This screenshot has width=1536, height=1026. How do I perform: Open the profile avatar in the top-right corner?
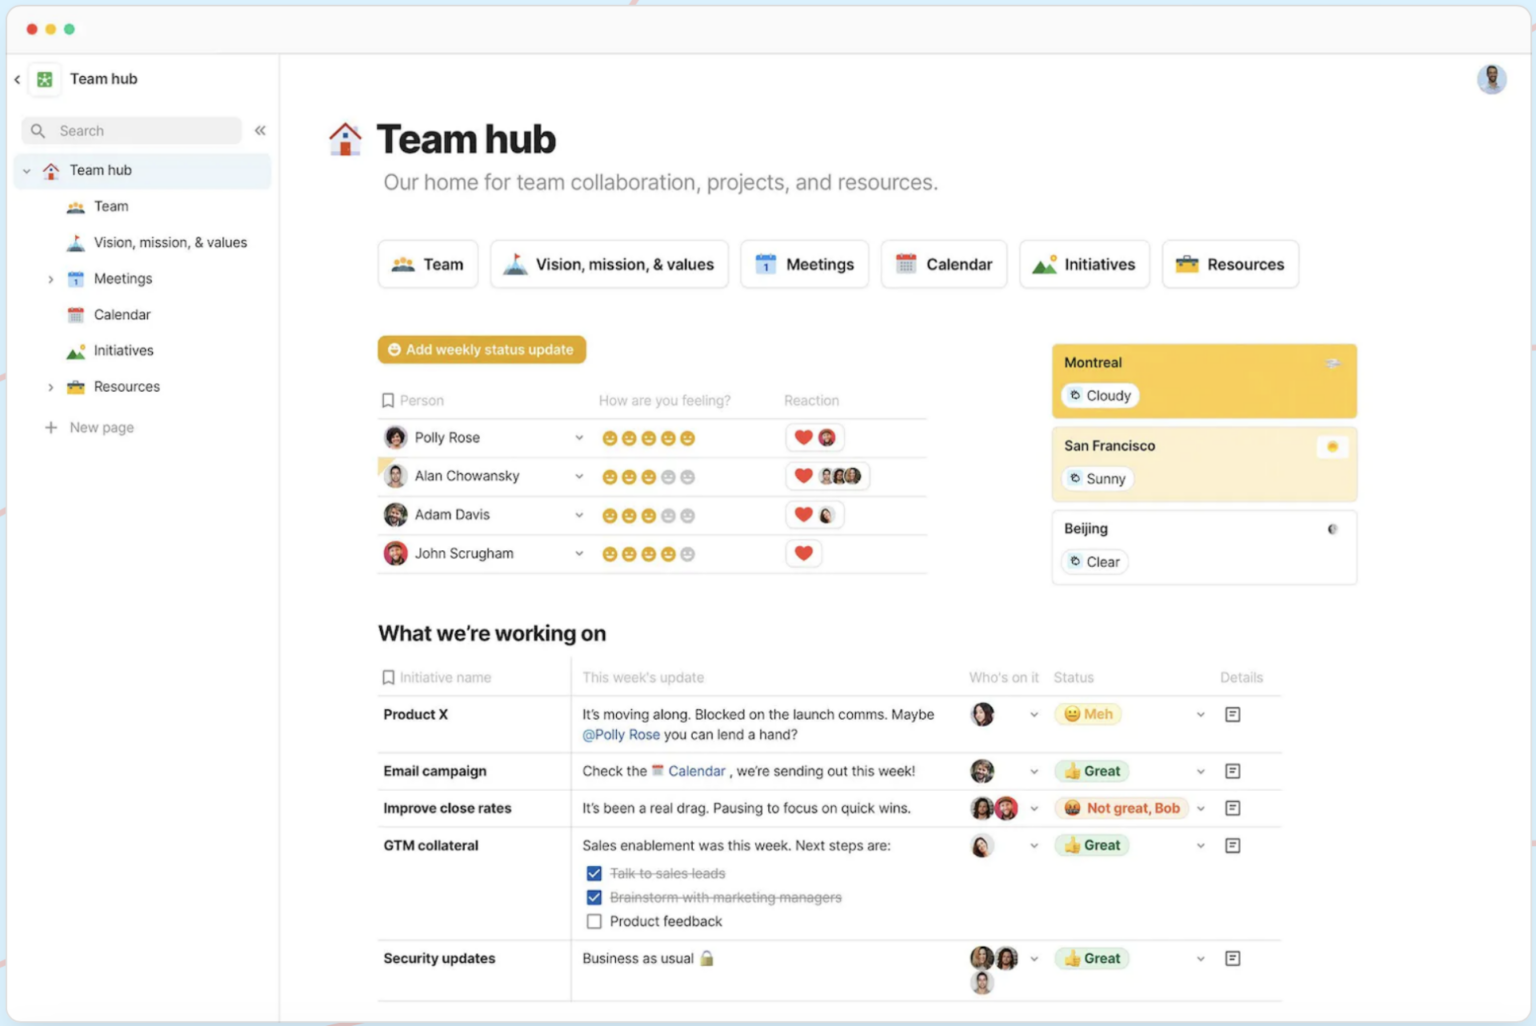coord(1491,79)
